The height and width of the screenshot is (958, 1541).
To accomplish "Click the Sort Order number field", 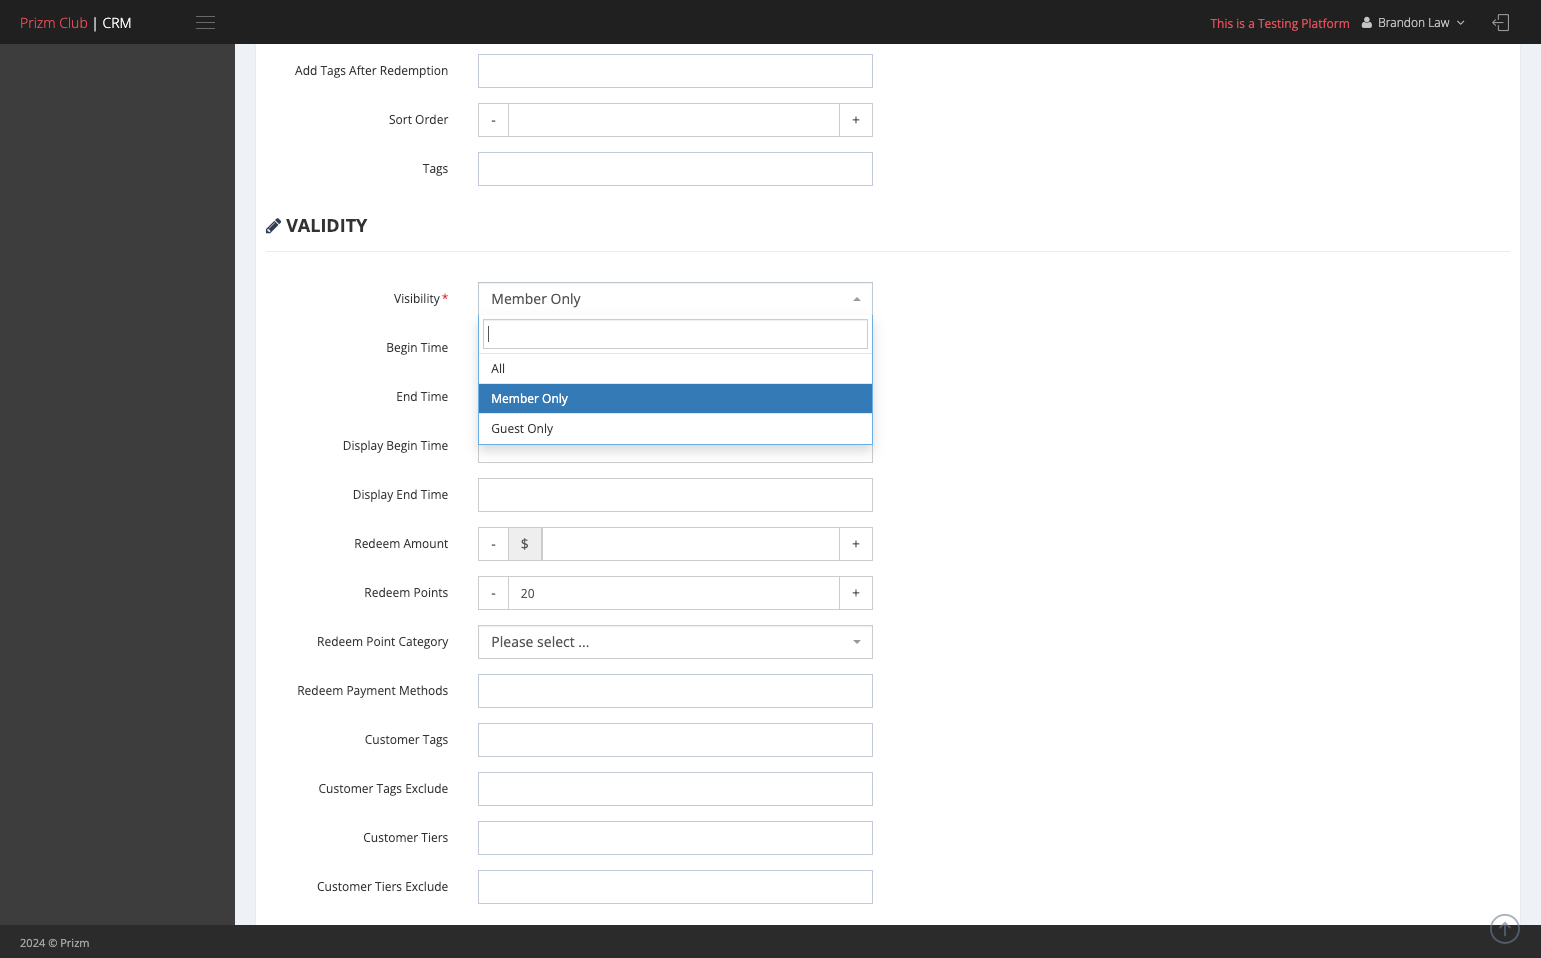I will [x=674, y=120].
